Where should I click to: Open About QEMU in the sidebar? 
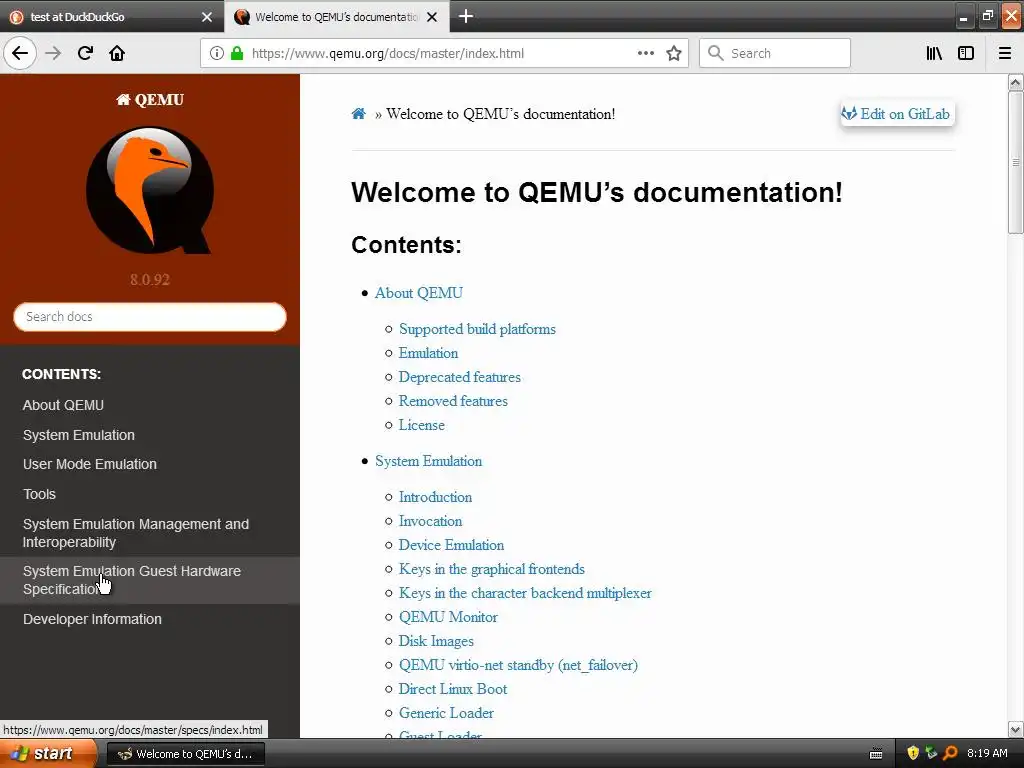coord(63,405)
